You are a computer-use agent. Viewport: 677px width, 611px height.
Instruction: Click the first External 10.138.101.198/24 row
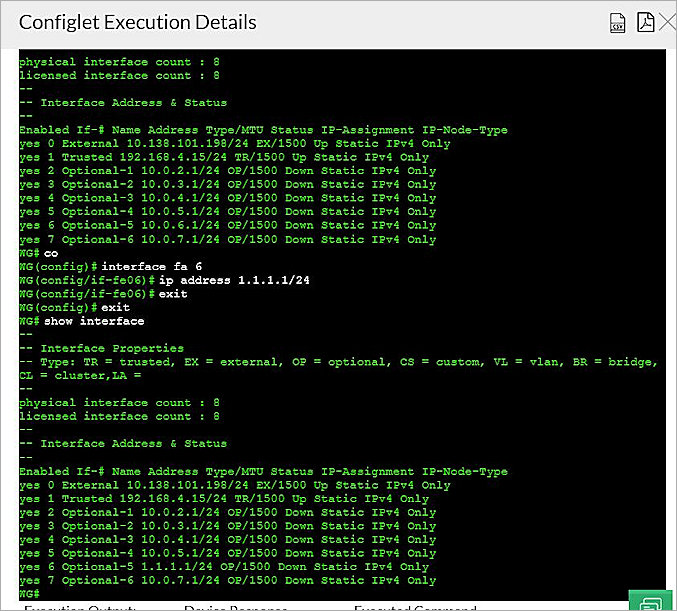[235, 143]
